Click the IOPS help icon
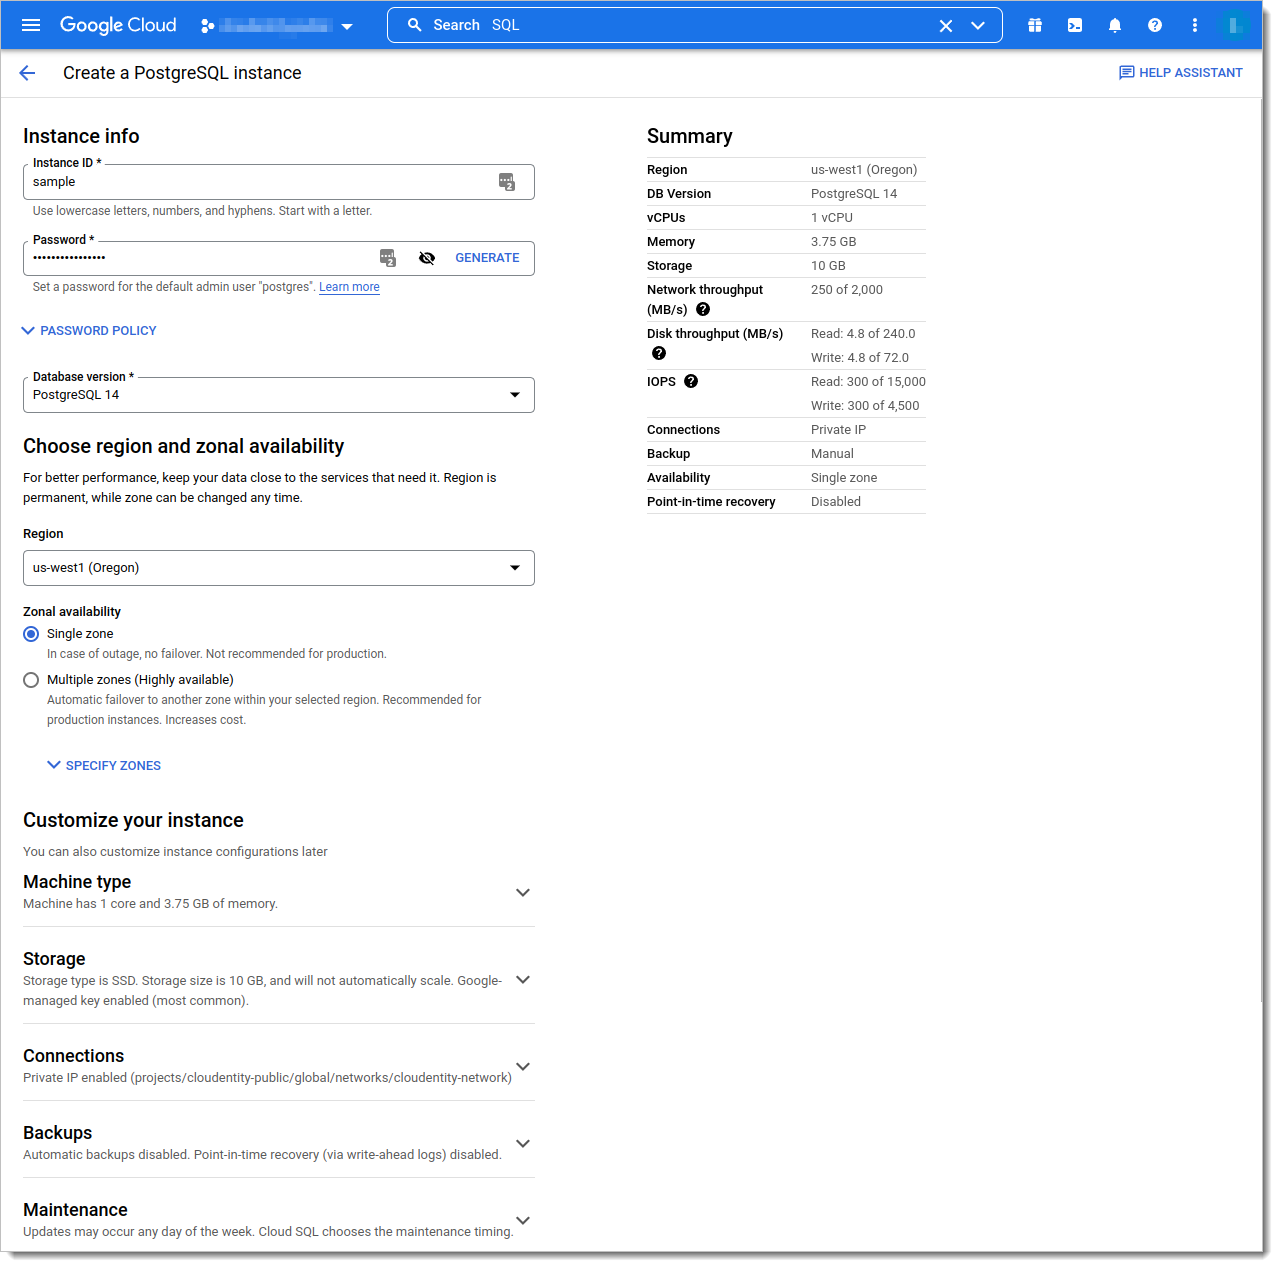 (691, 381)
